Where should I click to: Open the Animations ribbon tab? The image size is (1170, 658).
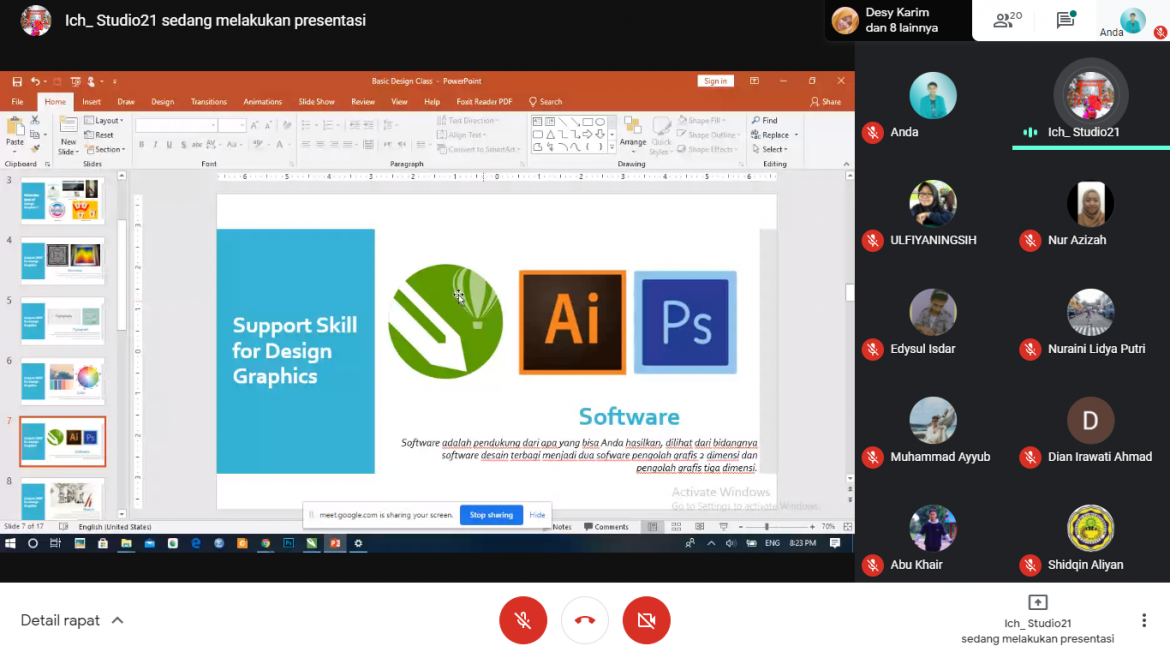tap(262, 102)
